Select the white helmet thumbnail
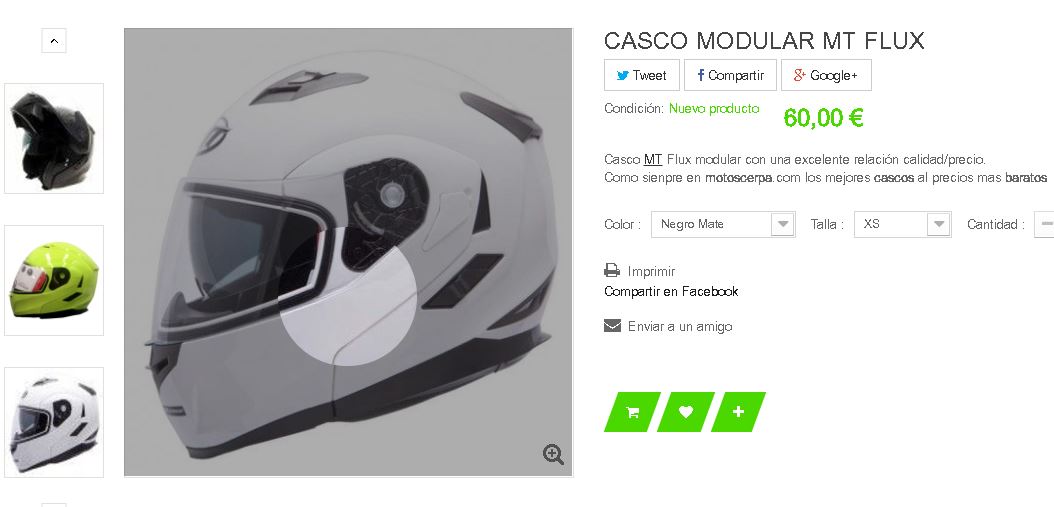1054x507 pixels. [x=54, y=422]
